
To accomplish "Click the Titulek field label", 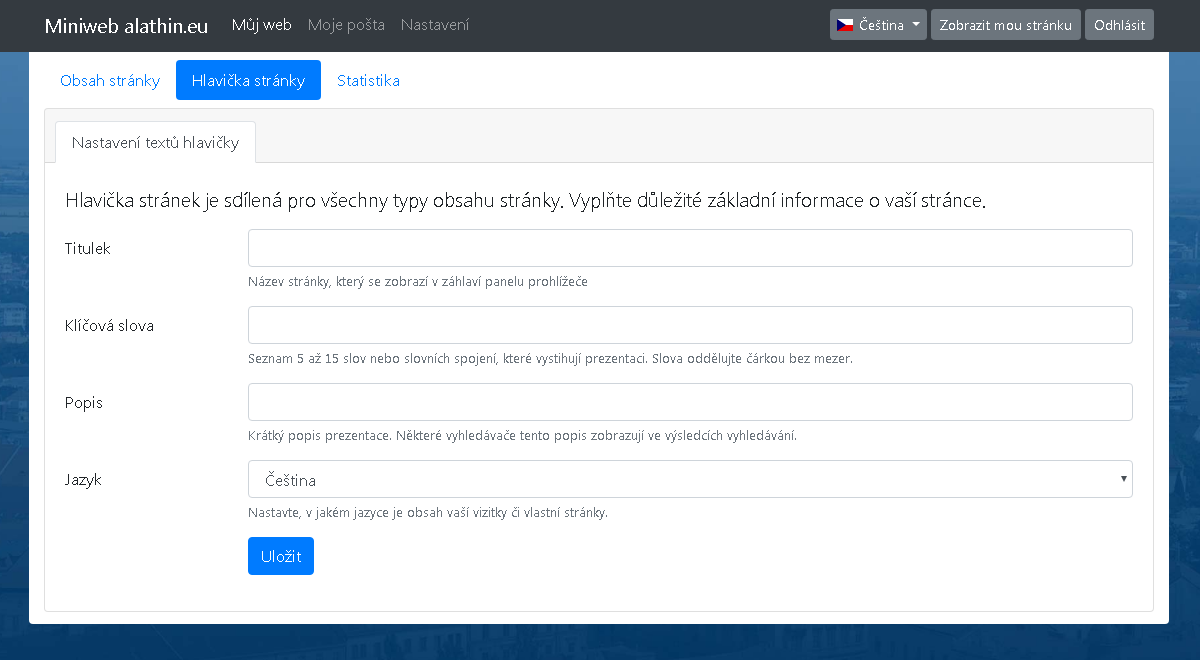I will [x=88, y=248].
